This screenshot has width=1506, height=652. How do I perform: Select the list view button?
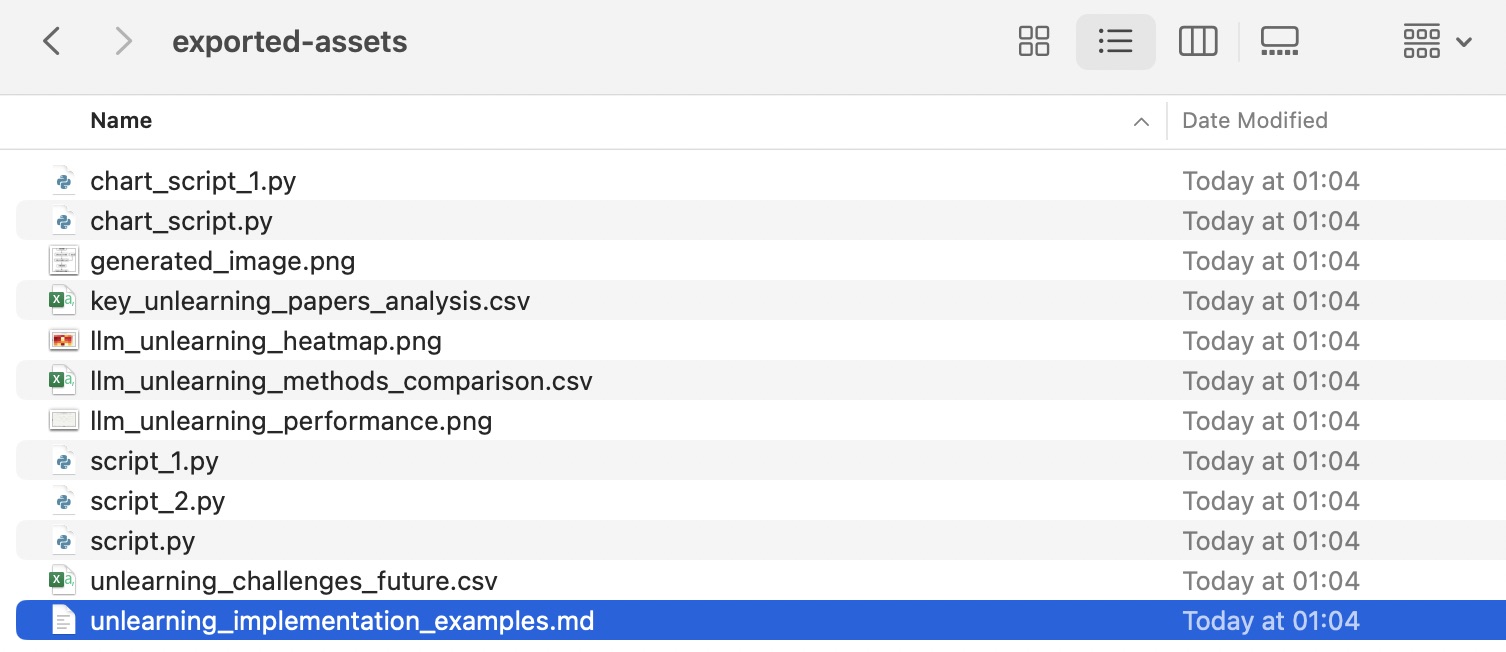click(1115, 42)
